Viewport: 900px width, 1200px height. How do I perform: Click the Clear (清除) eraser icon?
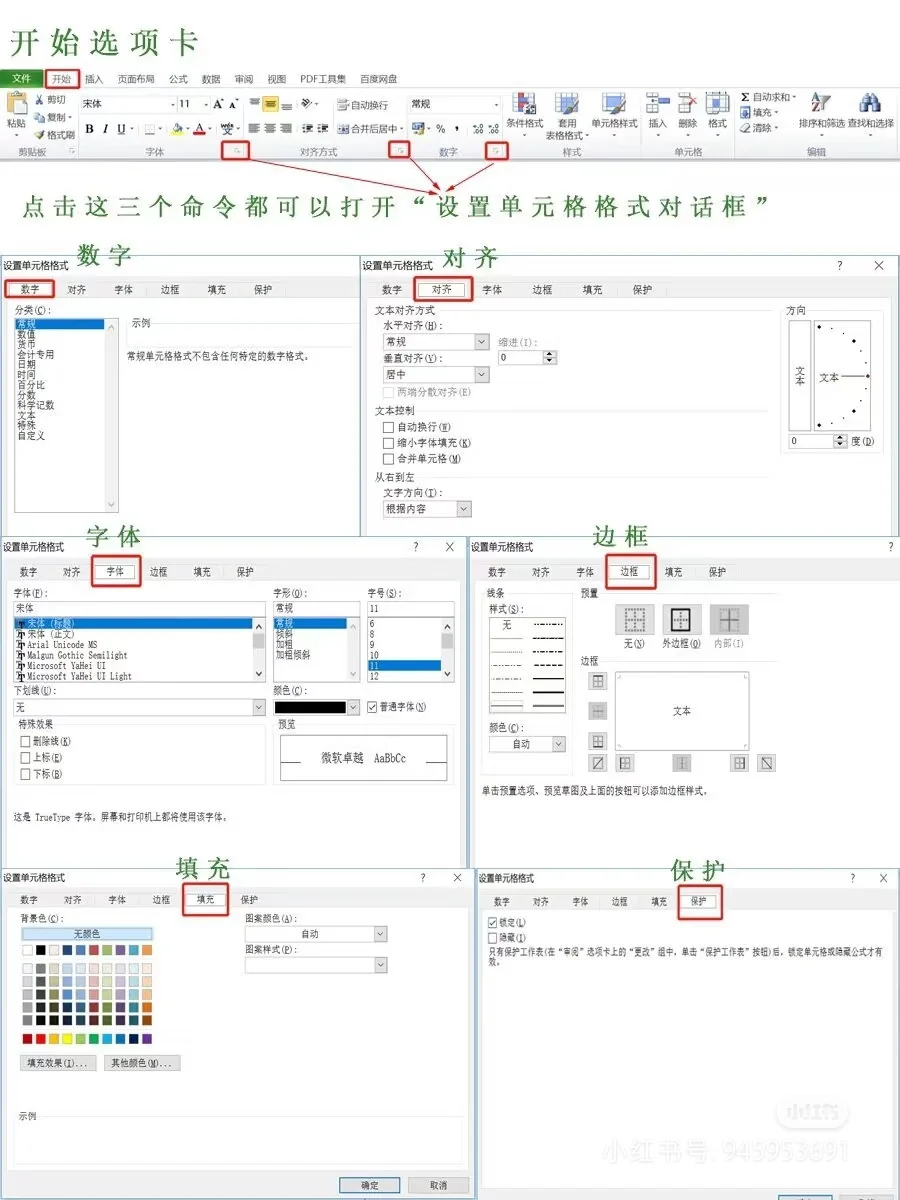(x=745, y=128)
